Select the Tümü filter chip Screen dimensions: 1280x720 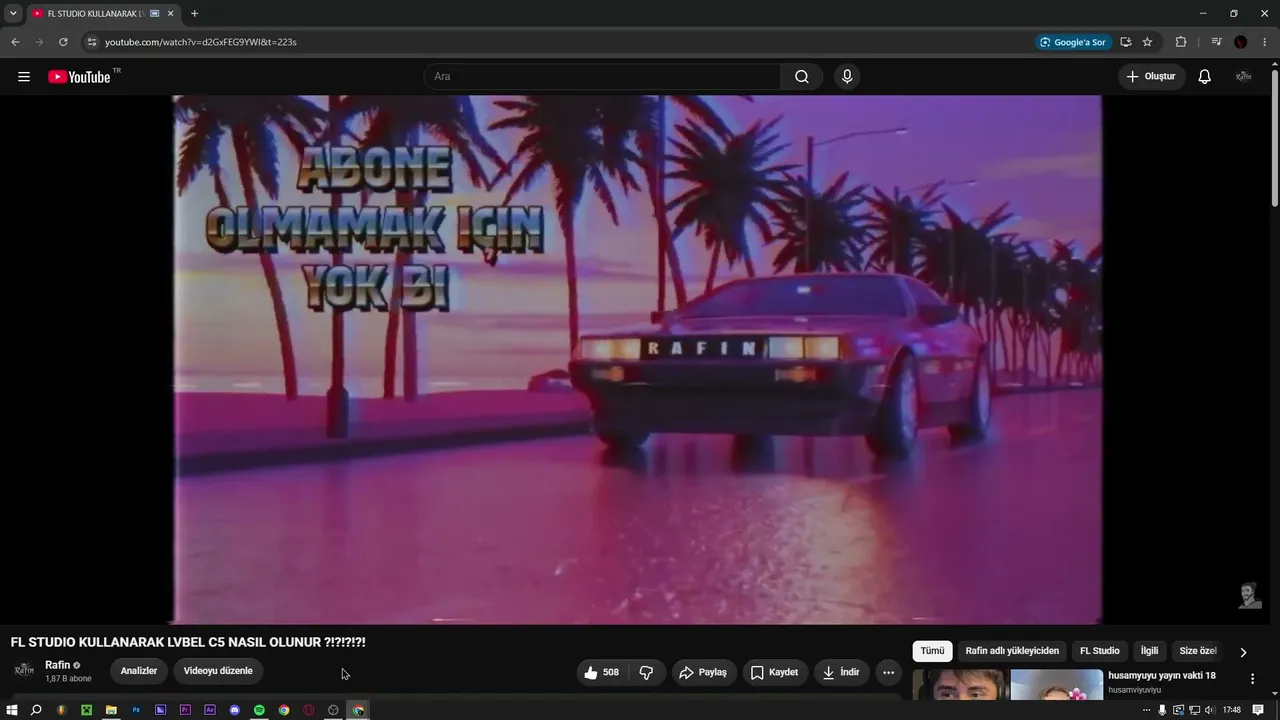tap(932, 651)
